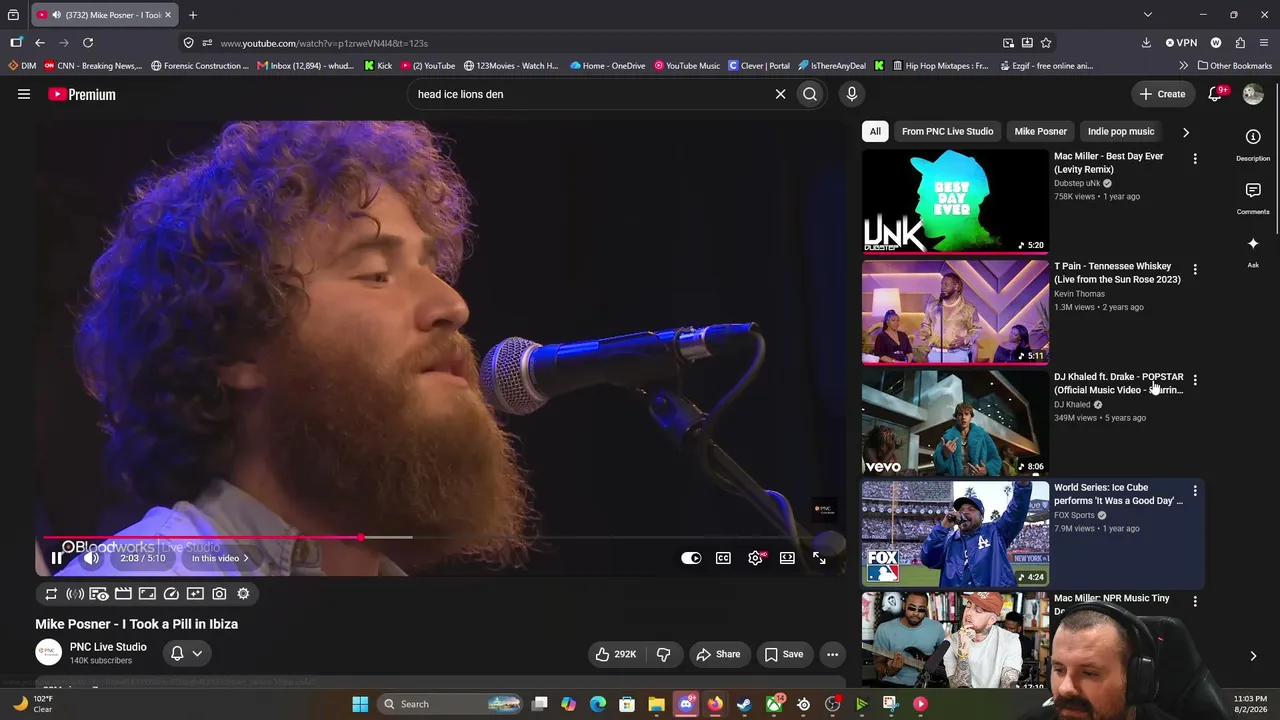Open Steam from the taskbar

pyautogui.click(x=744, y=704)
